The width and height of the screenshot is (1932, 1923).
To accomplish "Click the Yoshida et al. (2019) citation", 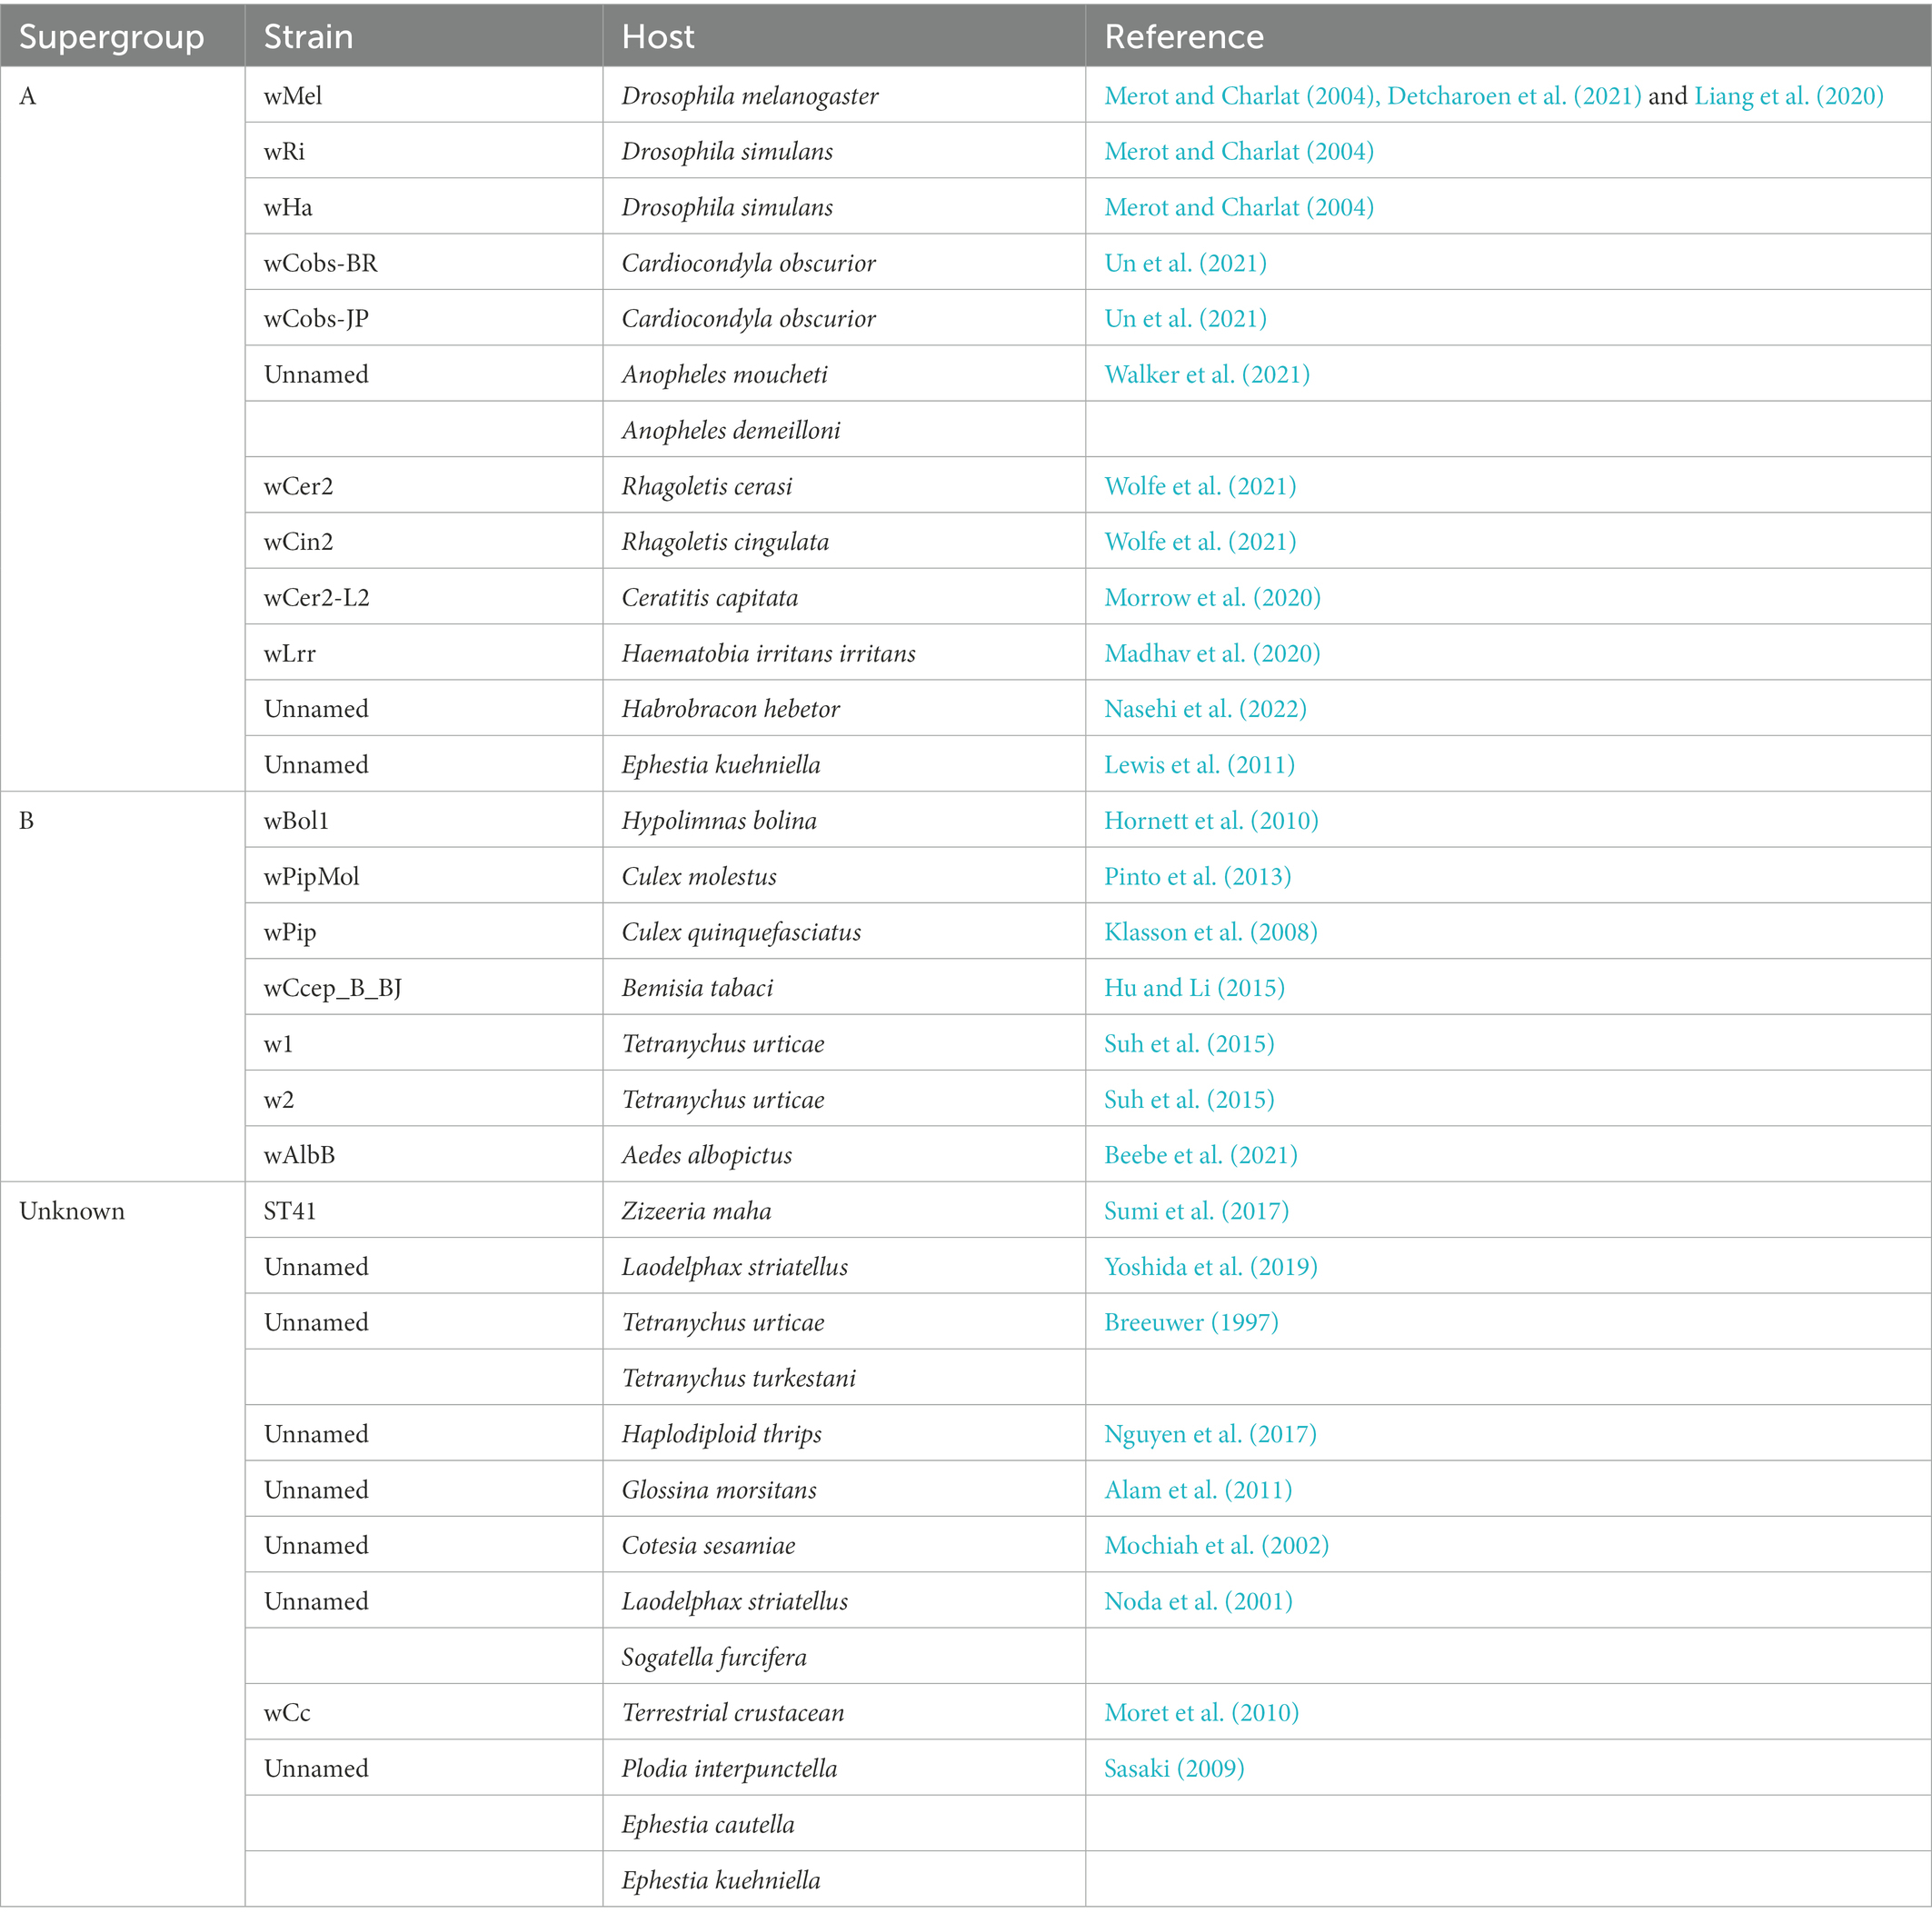I will (x=1210, y=1267).
